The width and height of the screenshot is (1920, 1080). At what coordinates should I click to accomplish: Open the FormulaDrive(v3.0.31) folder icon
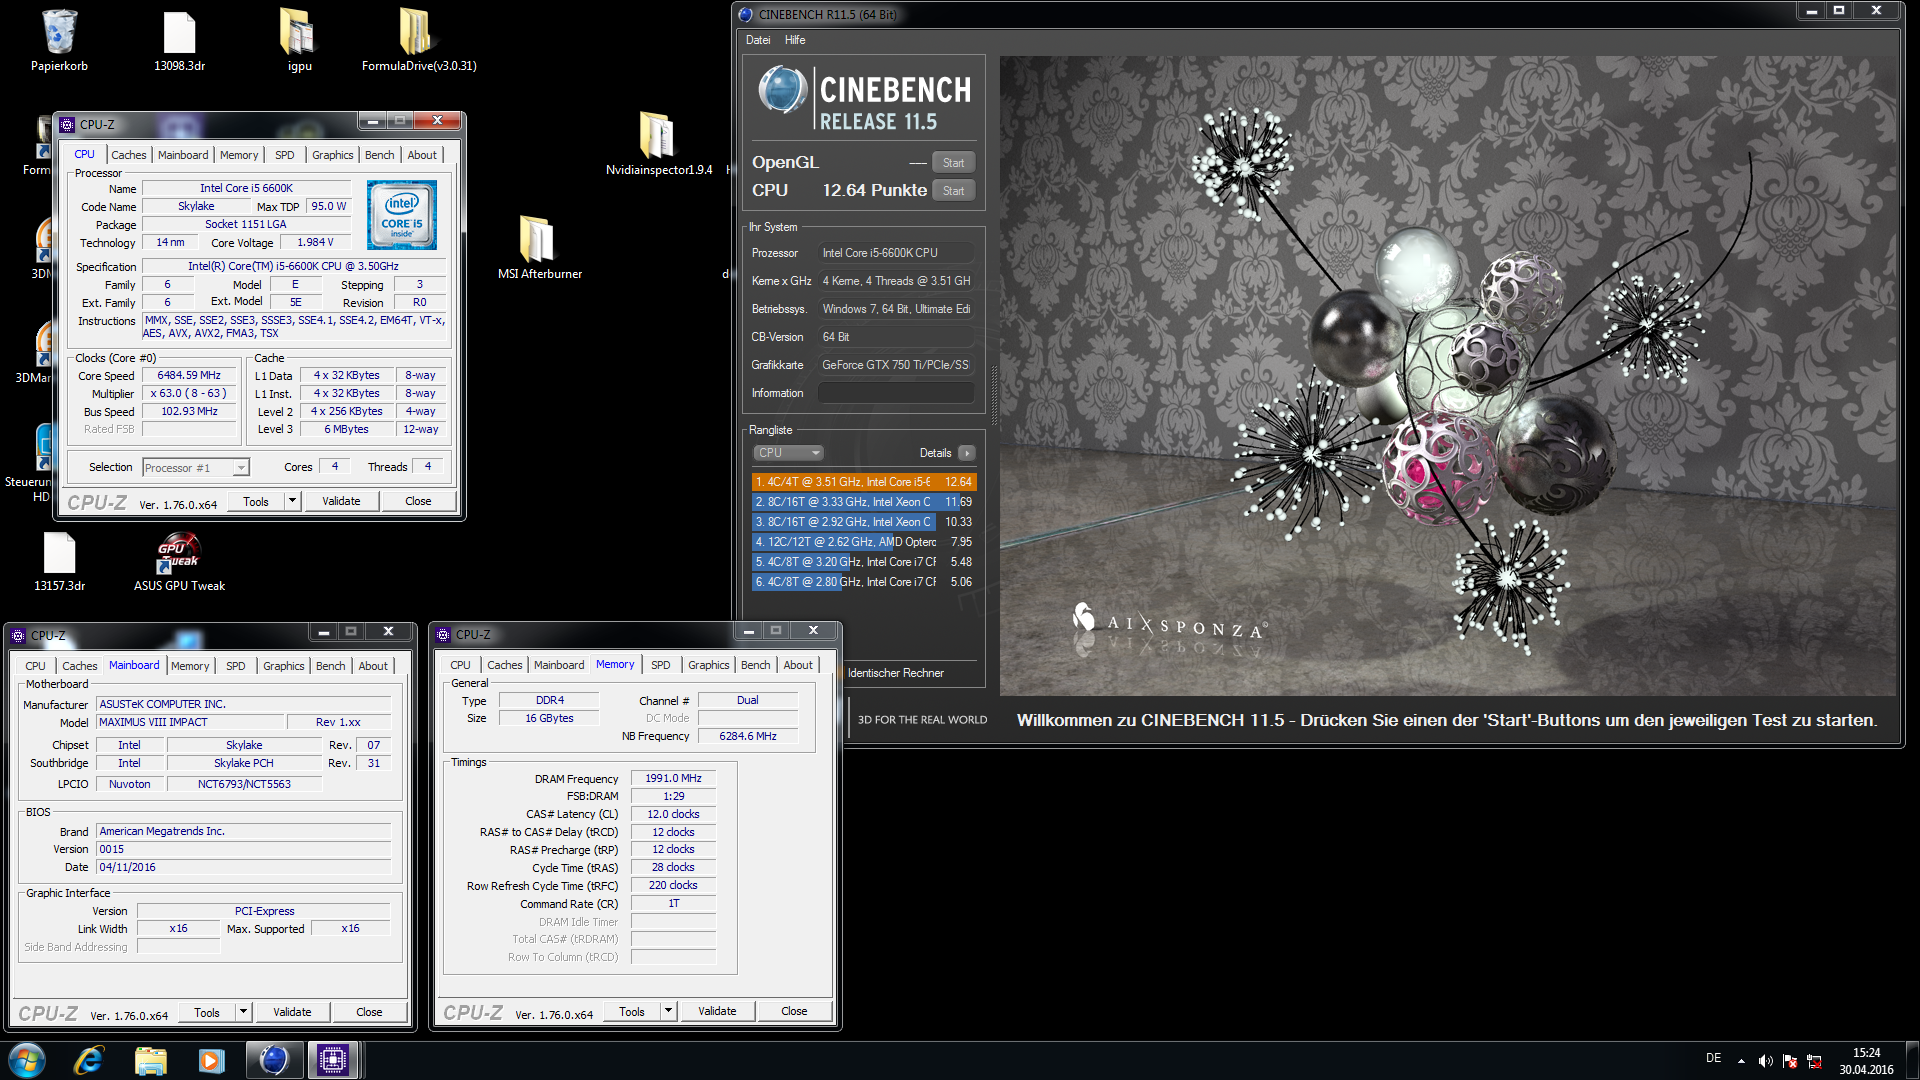[x=419, y=40]
